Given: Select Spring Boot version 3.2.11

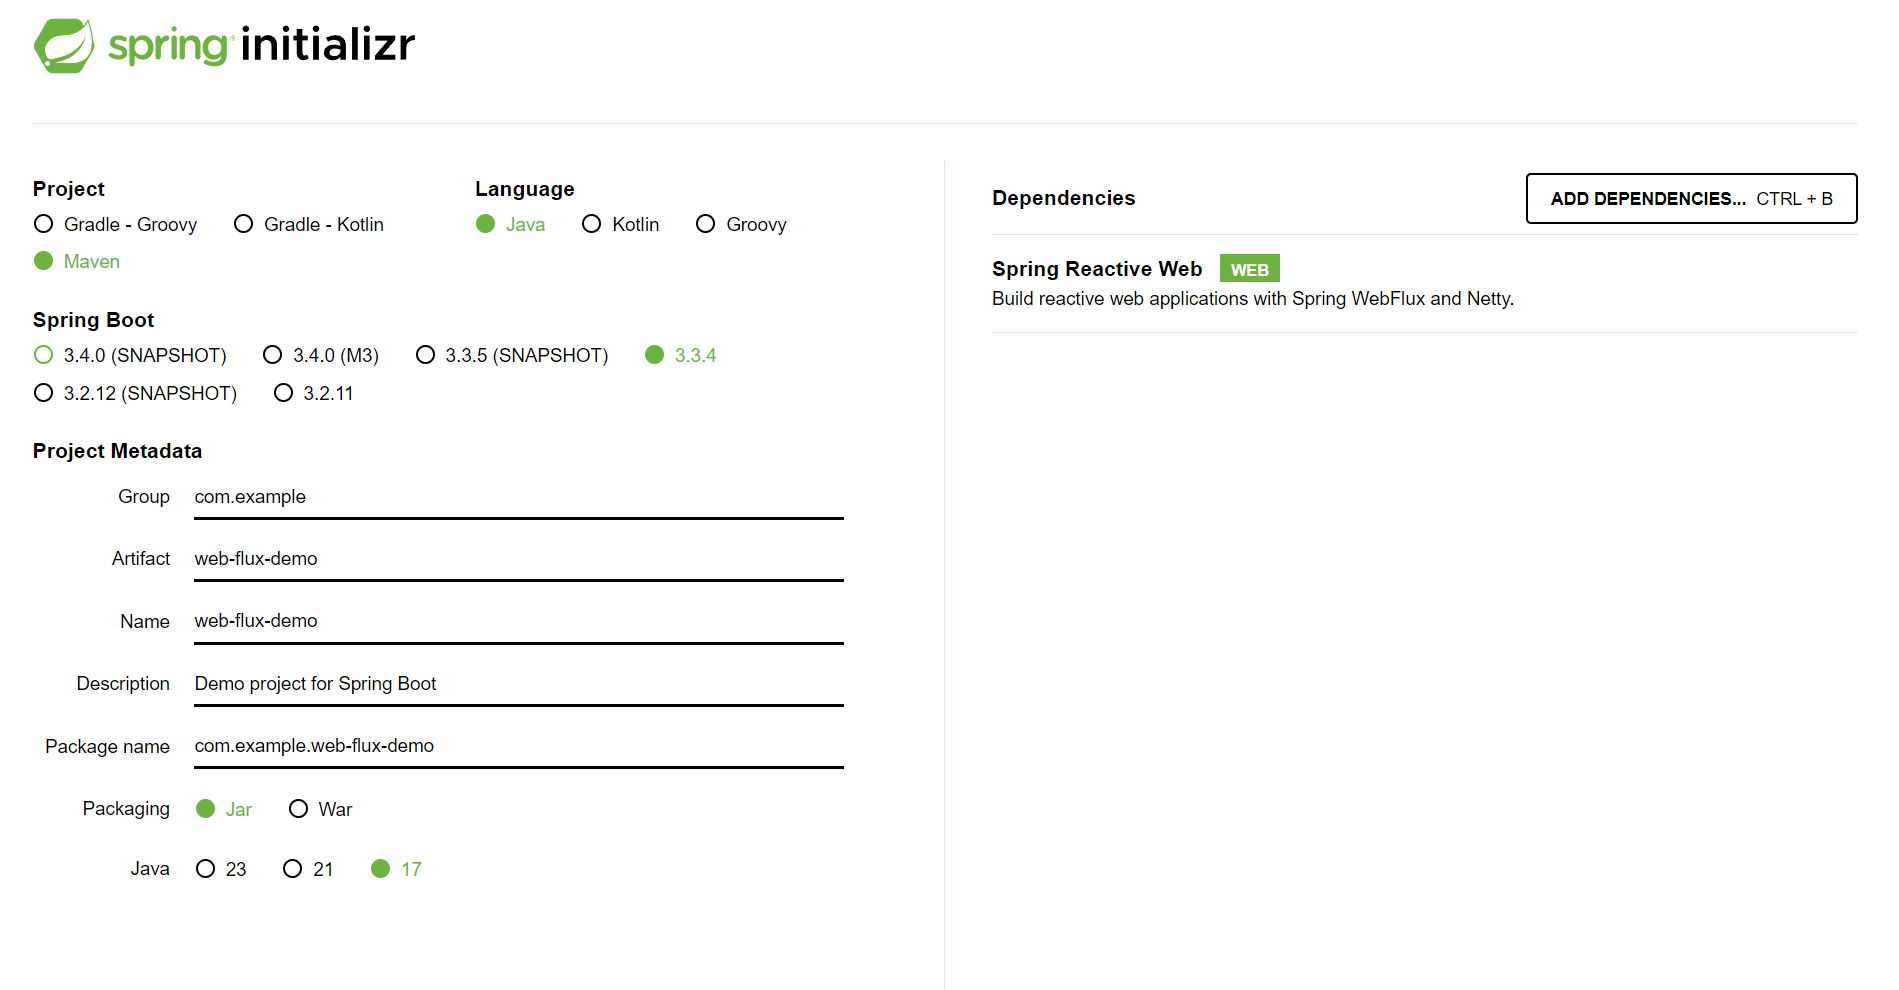Looking at the screenshot, I should 313,393.
